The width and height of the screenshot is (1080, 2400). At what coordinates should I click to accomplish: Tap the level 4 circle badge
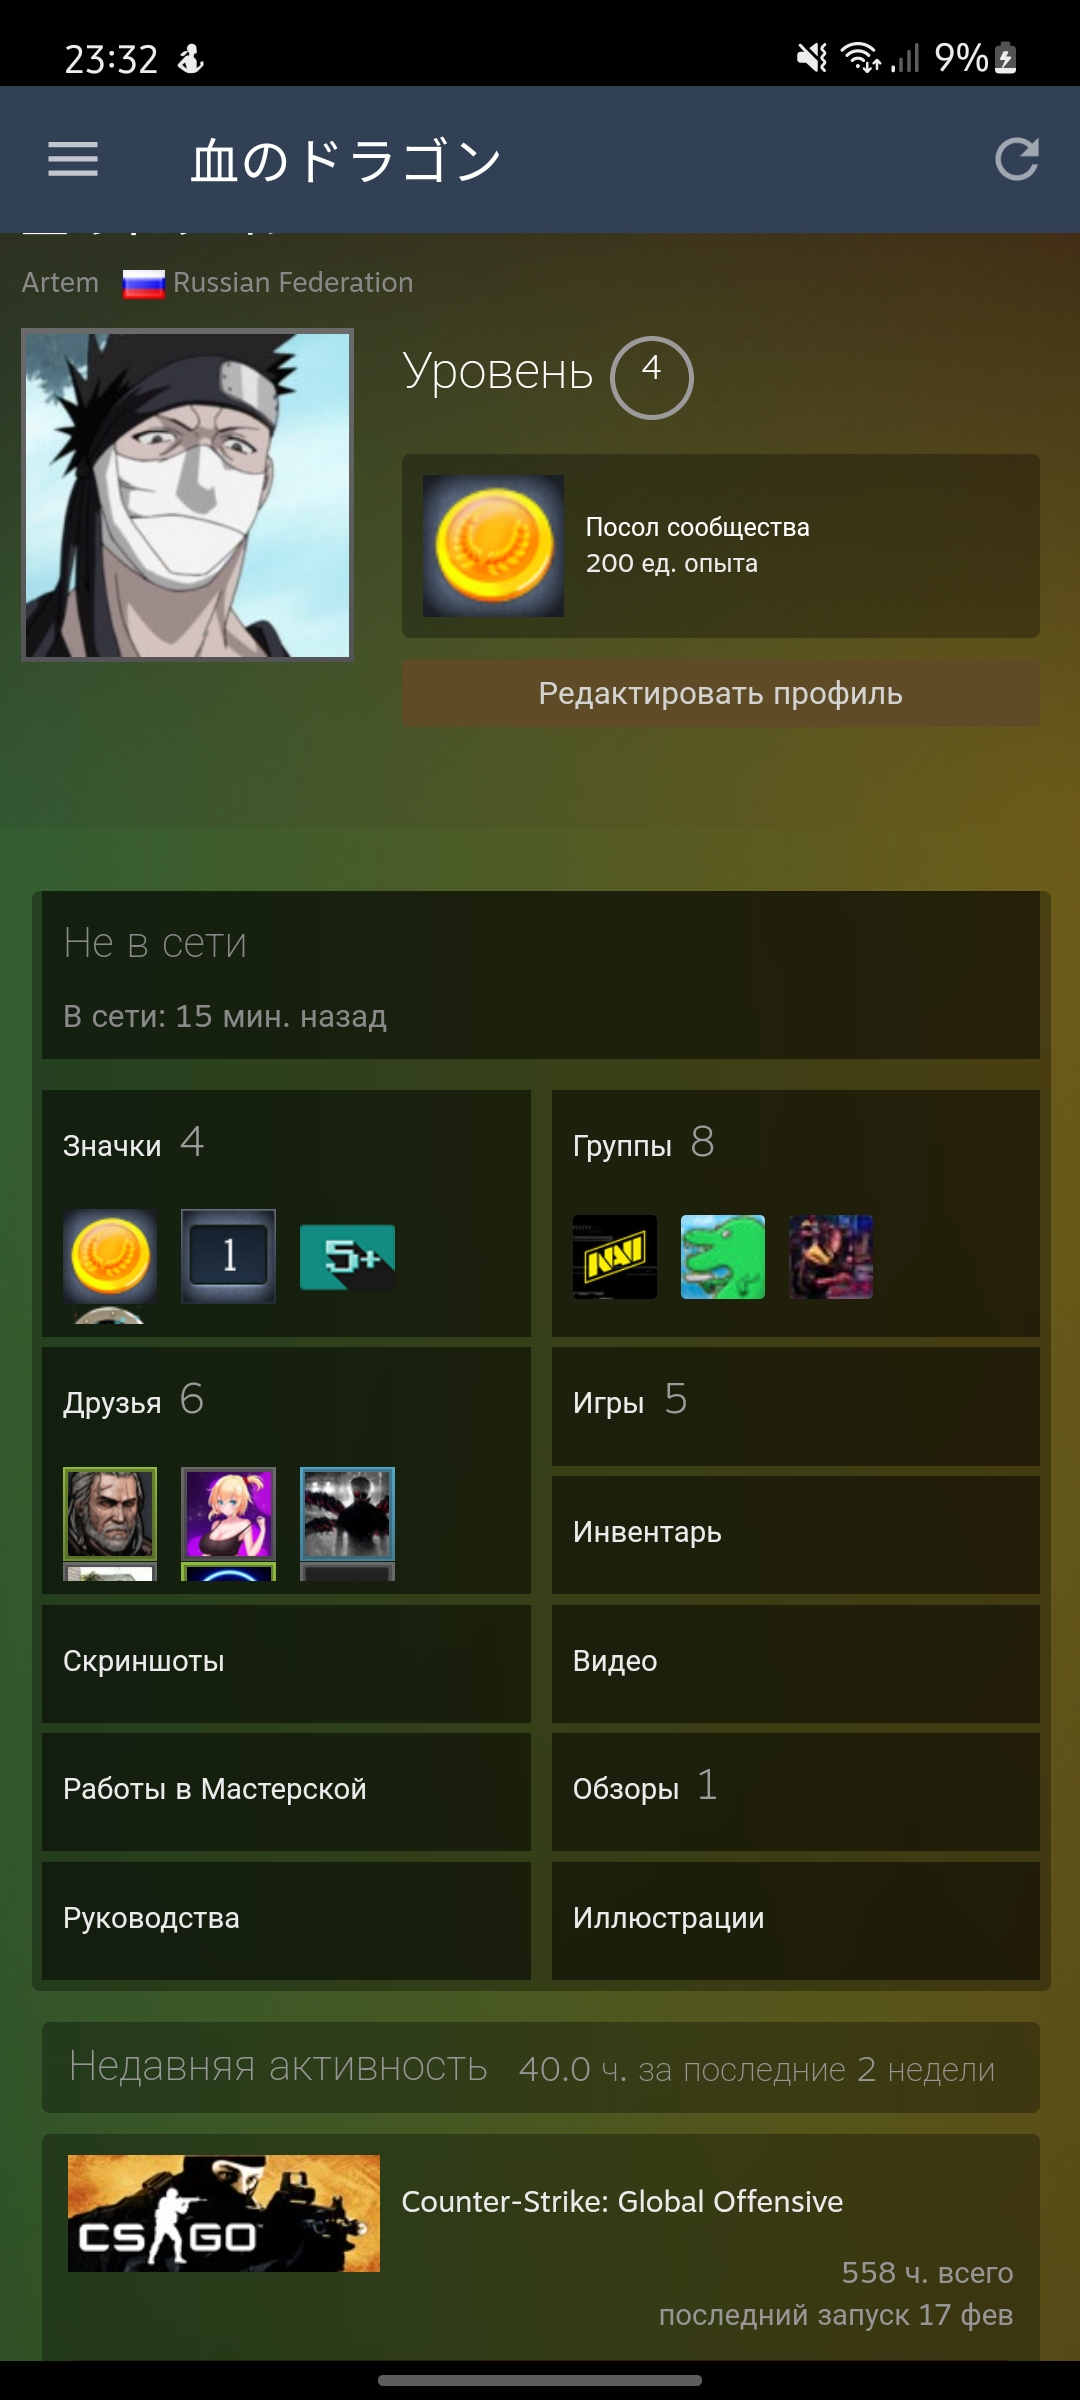(652, 377)
